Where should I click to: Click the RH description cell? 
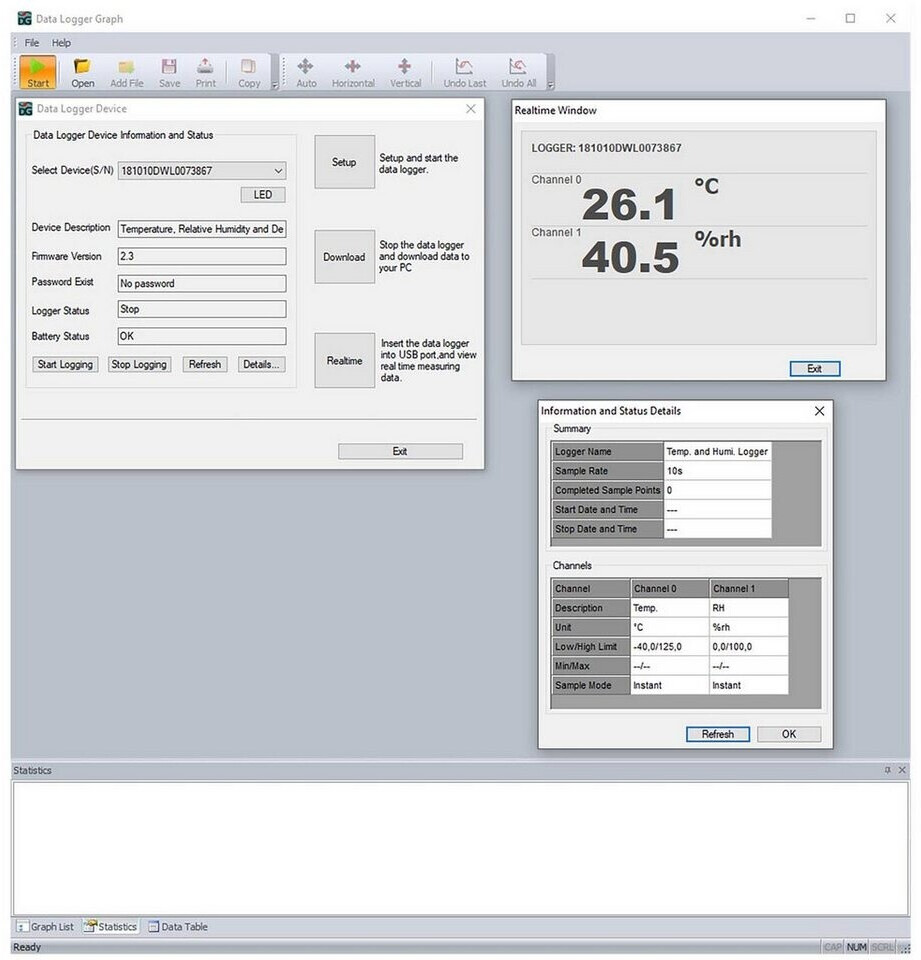(x=749, y=608)
